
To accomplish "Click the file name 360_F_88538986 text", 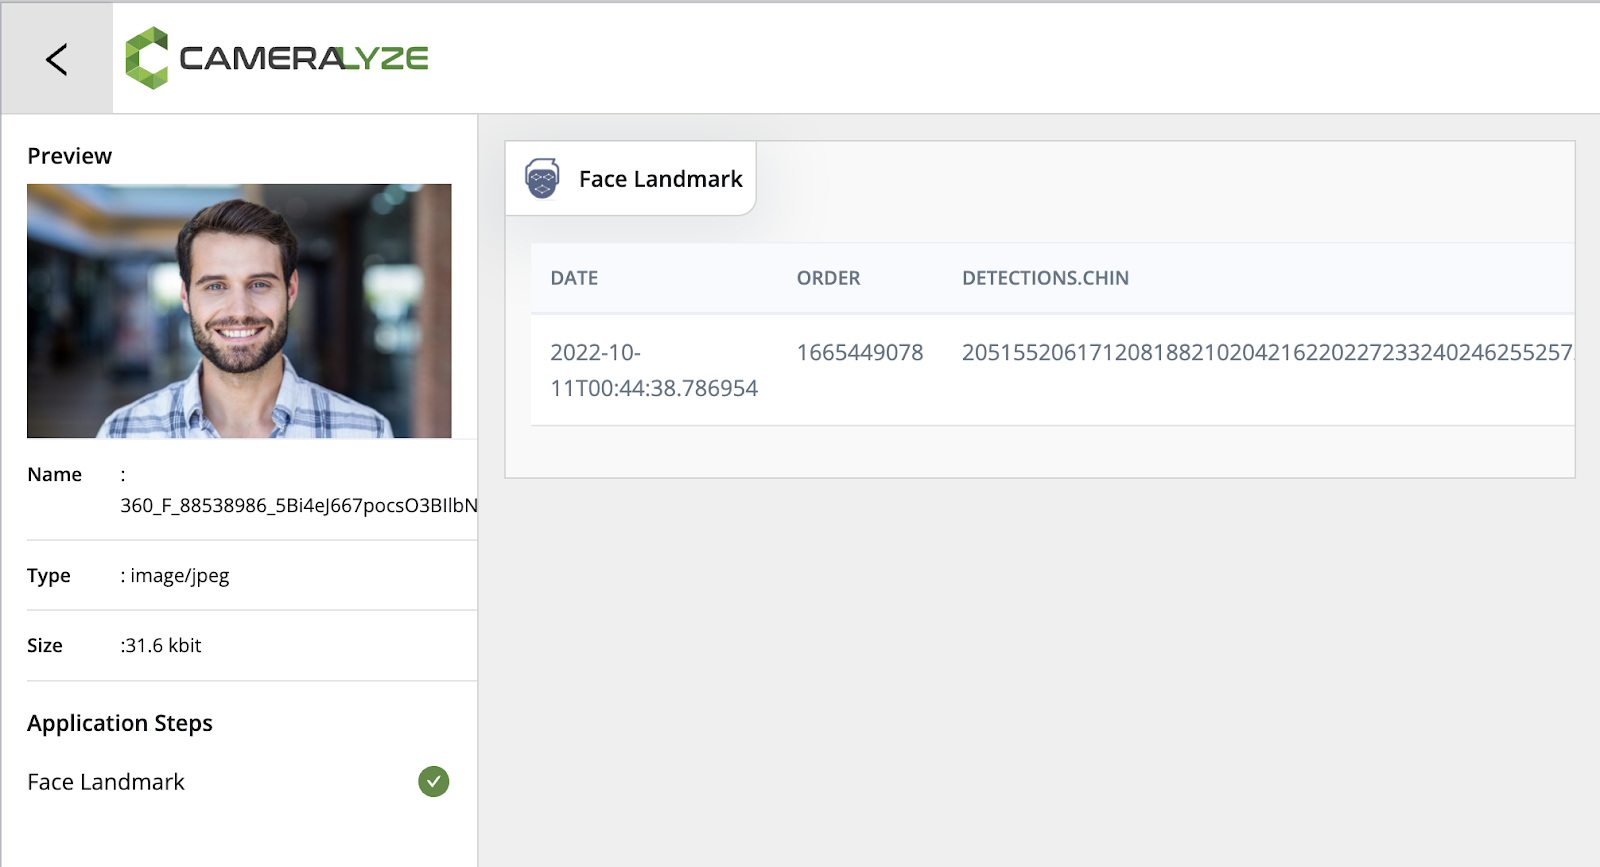I will click(x=299, y=505).
